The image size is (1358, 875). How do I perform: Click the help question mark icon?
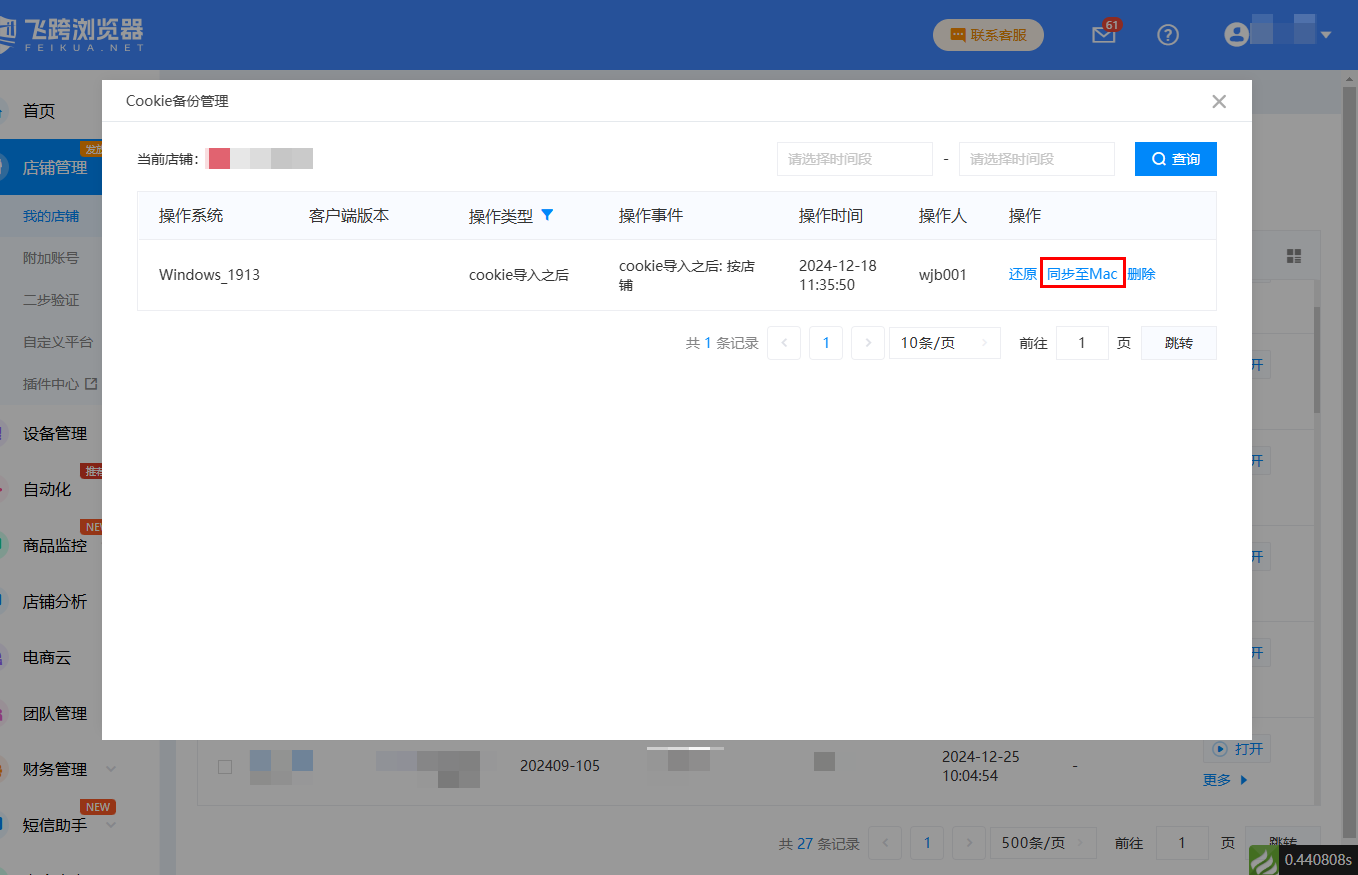1168,35
